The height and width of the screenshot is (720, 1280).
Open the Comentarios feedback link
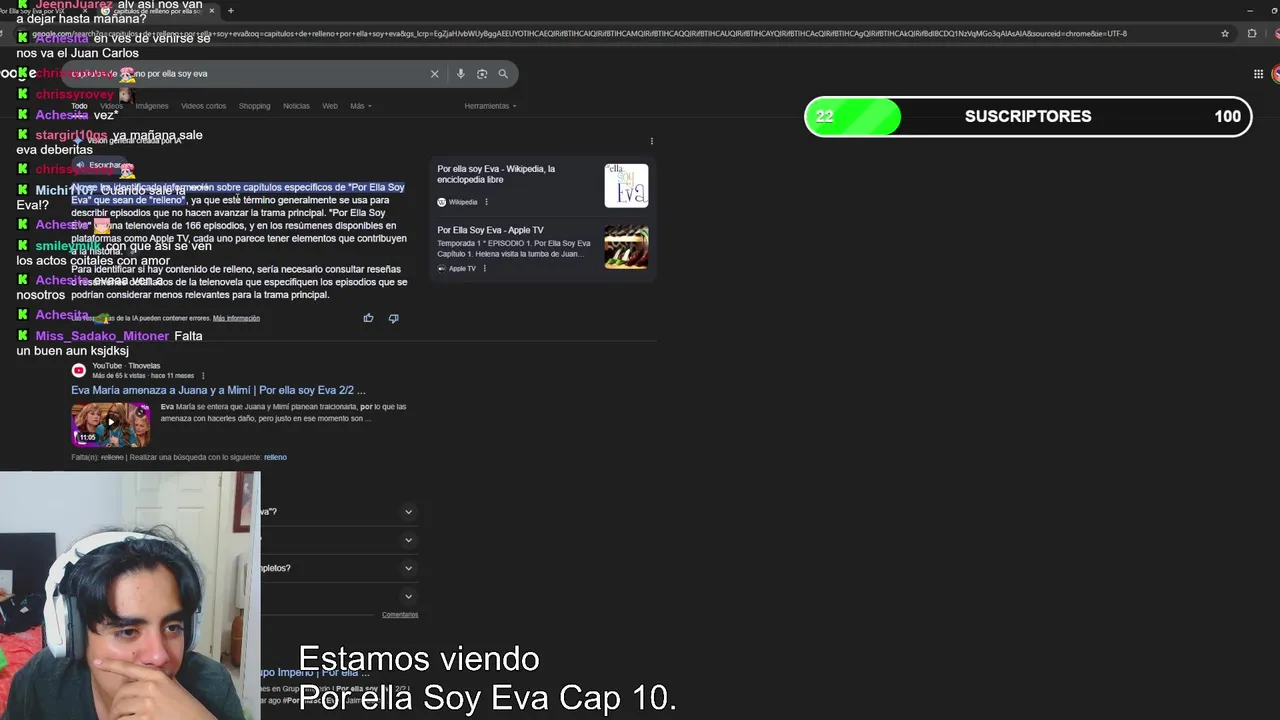tap(400, 615)
